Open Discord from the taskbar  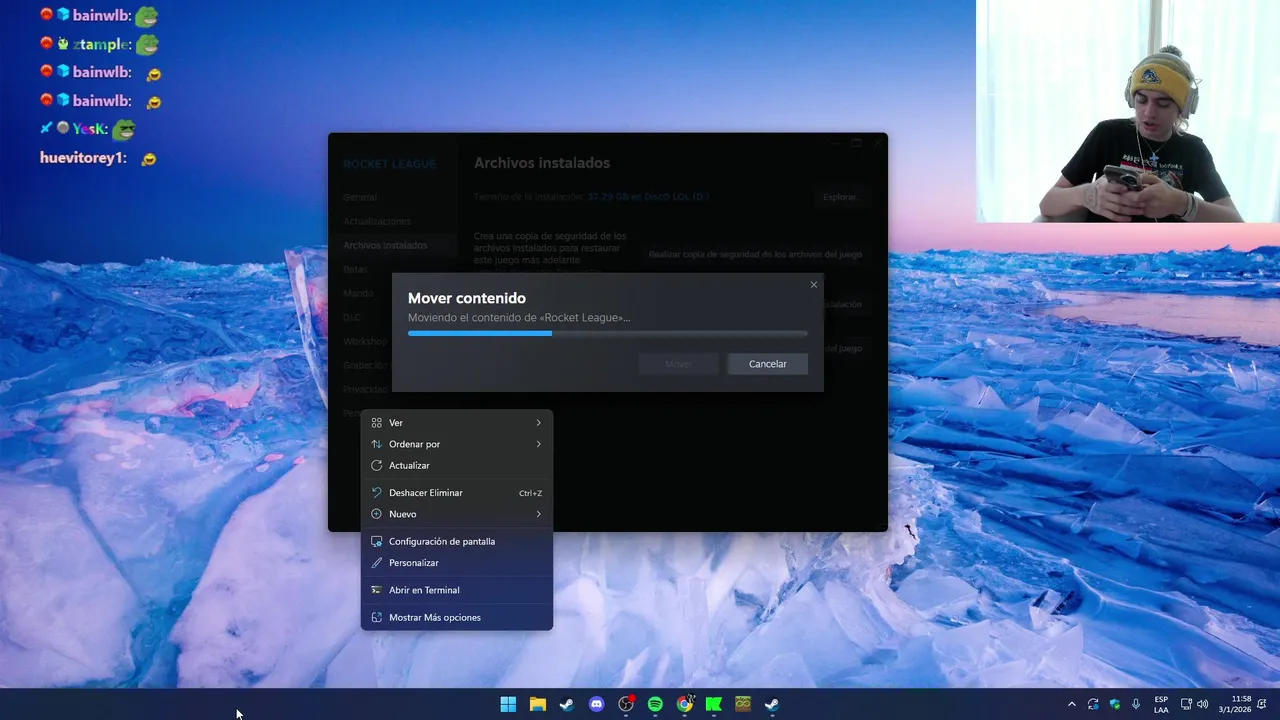(x=597, y=704)
